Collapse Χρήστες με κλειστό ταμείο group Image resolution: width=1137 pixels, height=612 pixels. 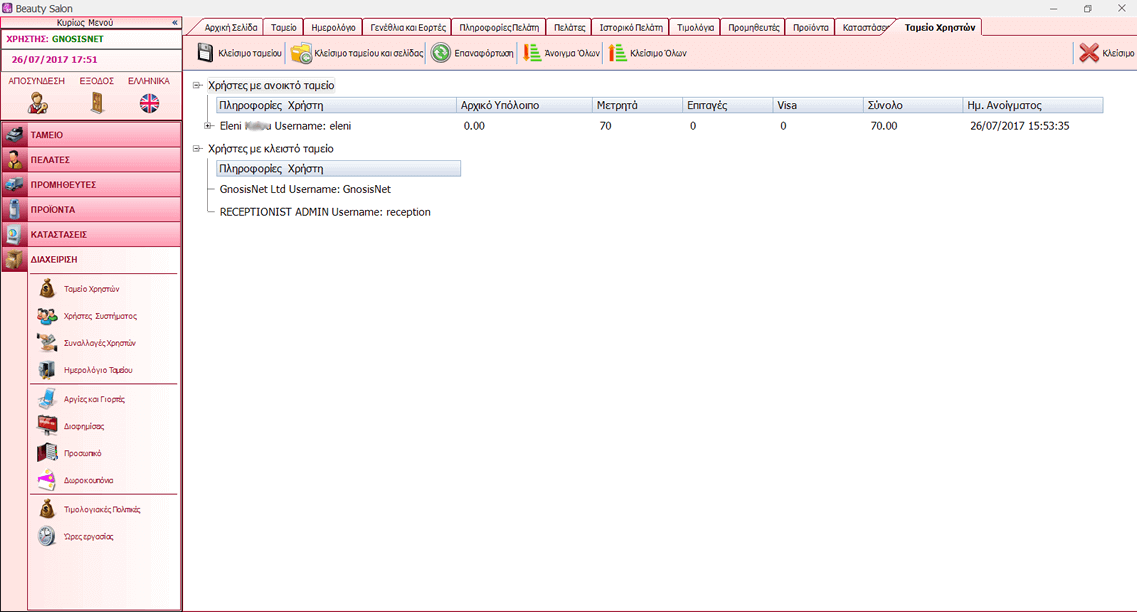[x=197, y=149]
